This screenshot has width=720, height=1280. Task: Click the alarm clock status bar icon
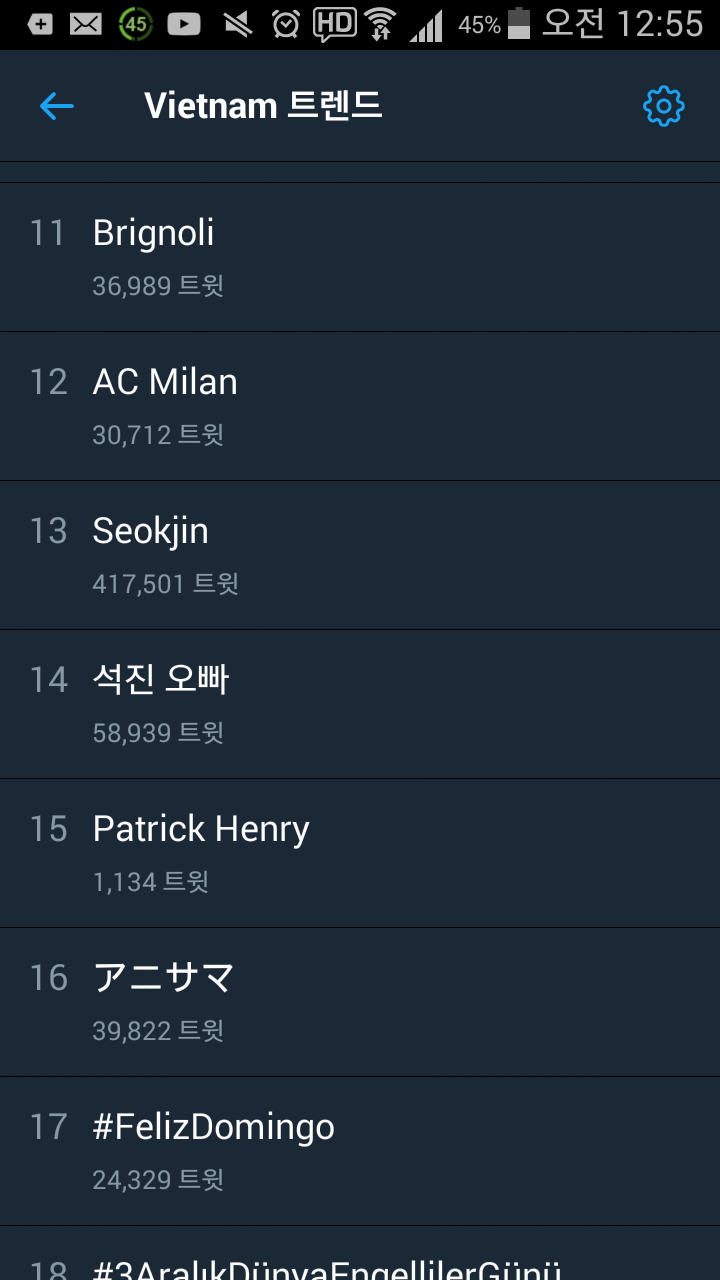pos(286,22)
